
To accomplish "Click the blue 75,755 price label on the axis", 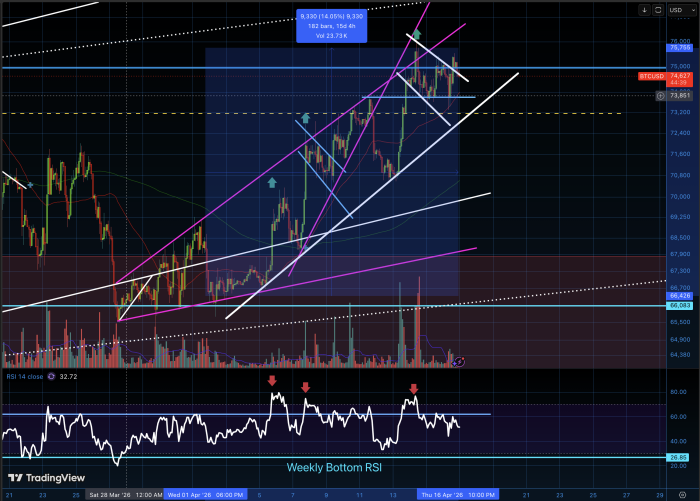I will point(680,47).
